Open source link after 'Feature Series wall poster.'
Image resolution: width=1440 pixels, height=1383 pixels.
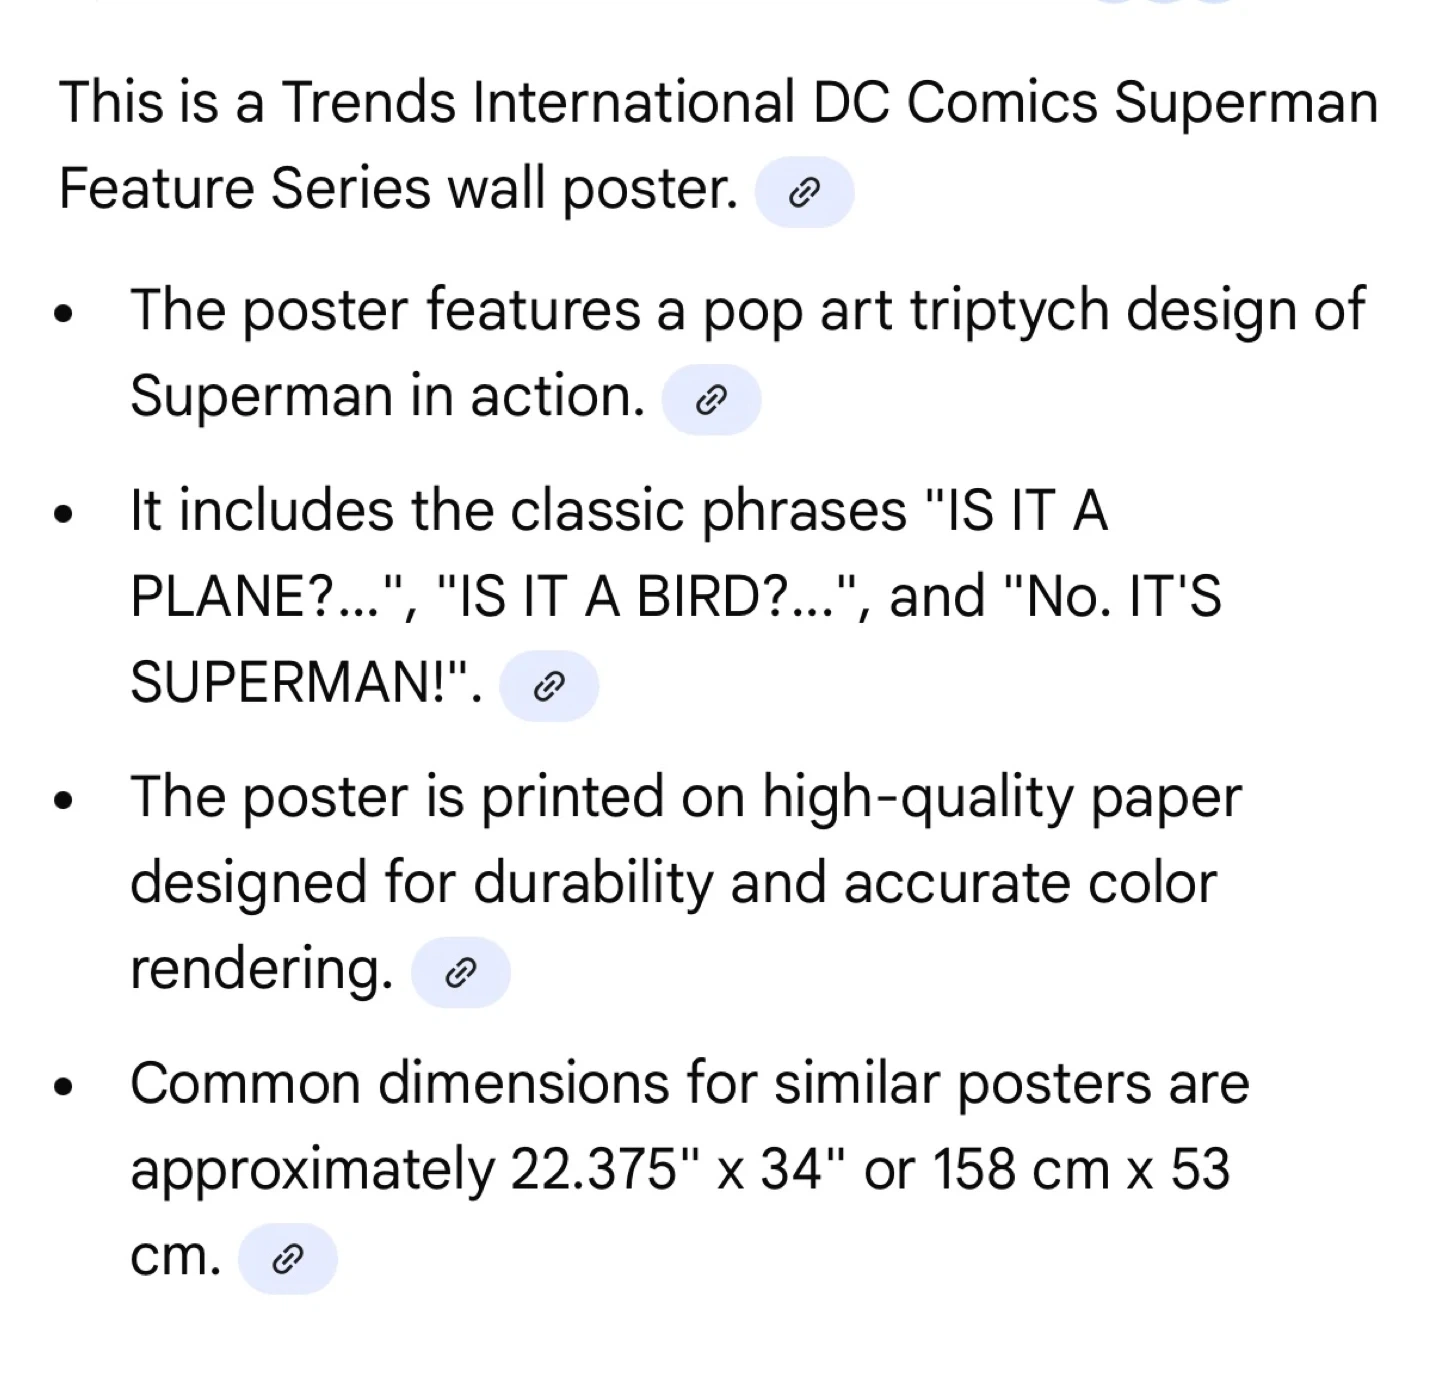(804, 192)
